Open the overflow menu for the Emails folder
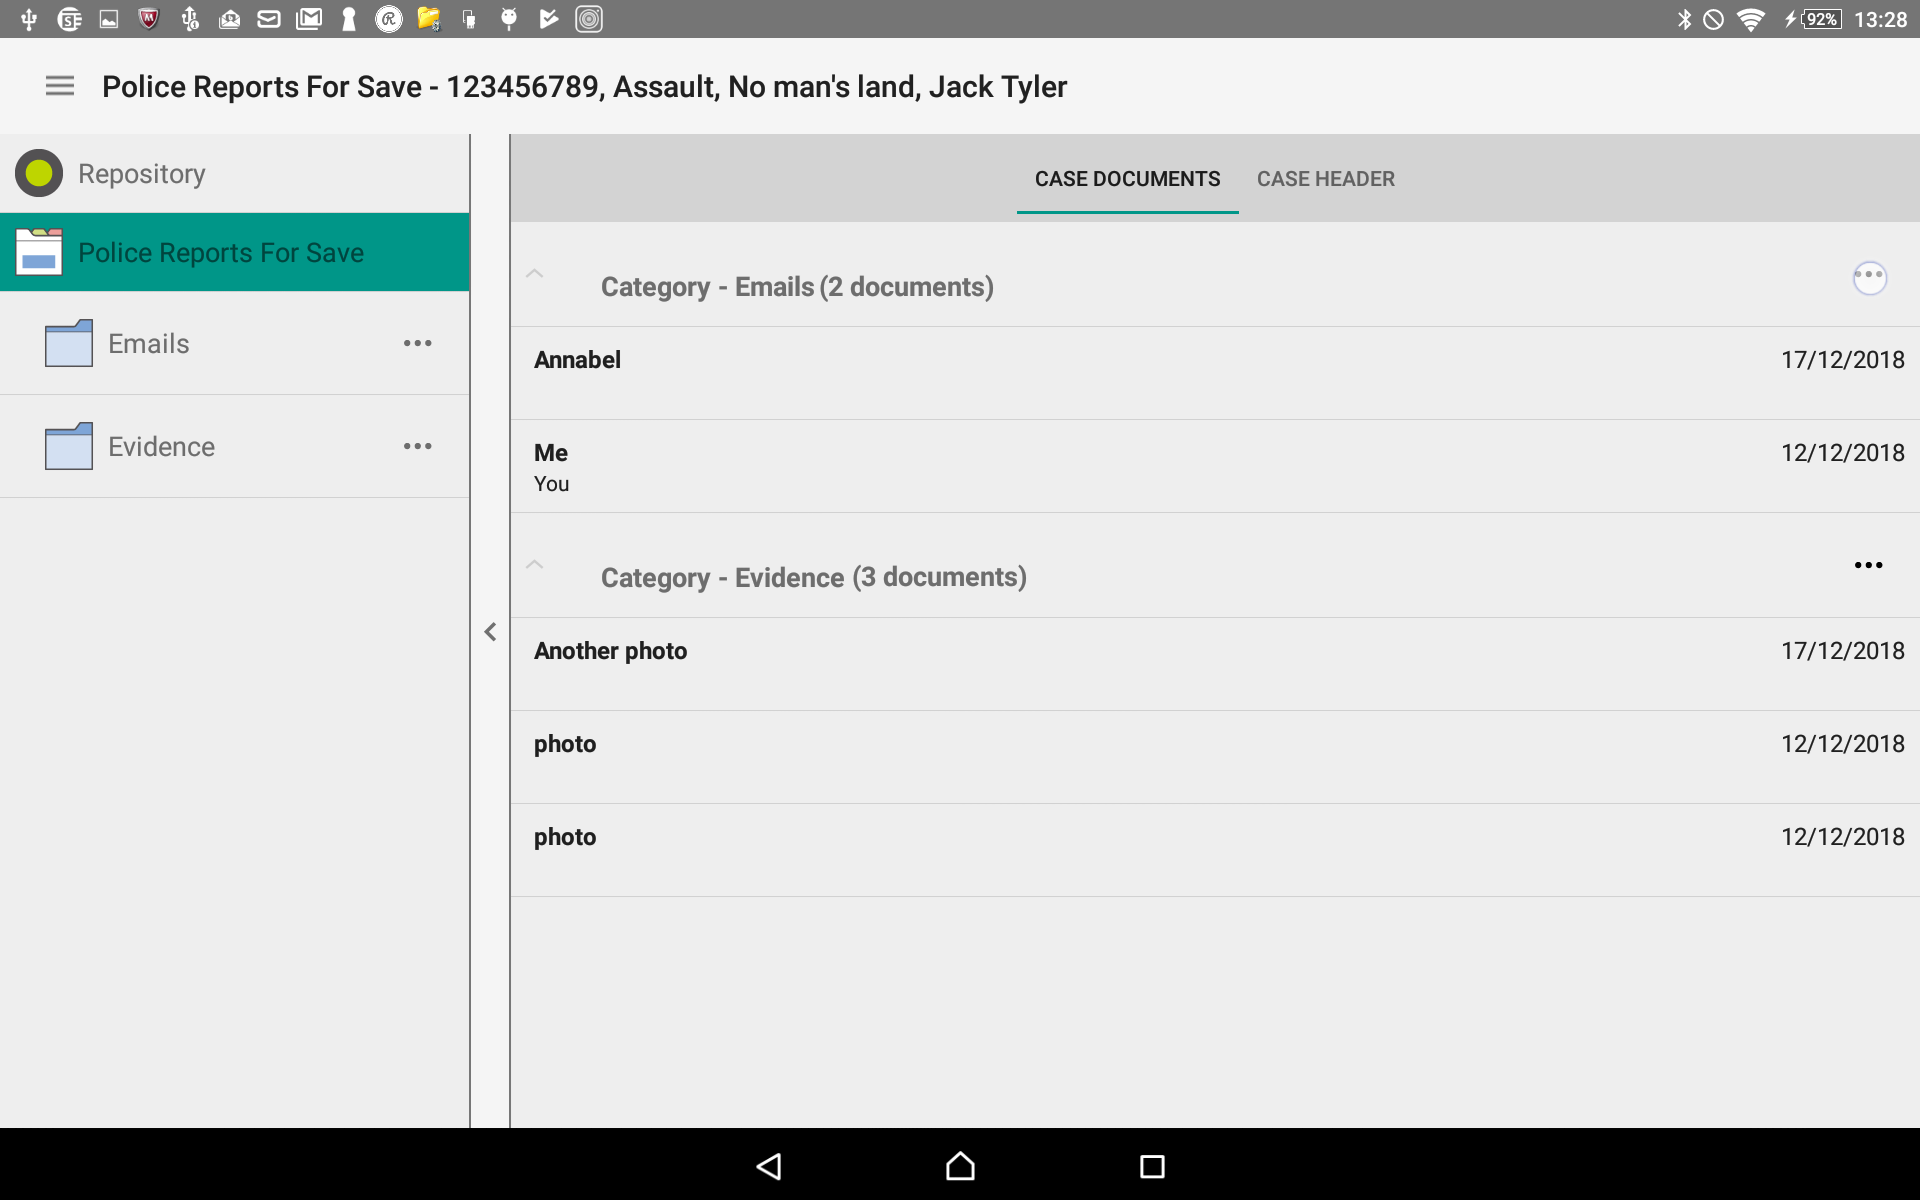The width and height of the screenshot is (1920, 1200). 417,343
